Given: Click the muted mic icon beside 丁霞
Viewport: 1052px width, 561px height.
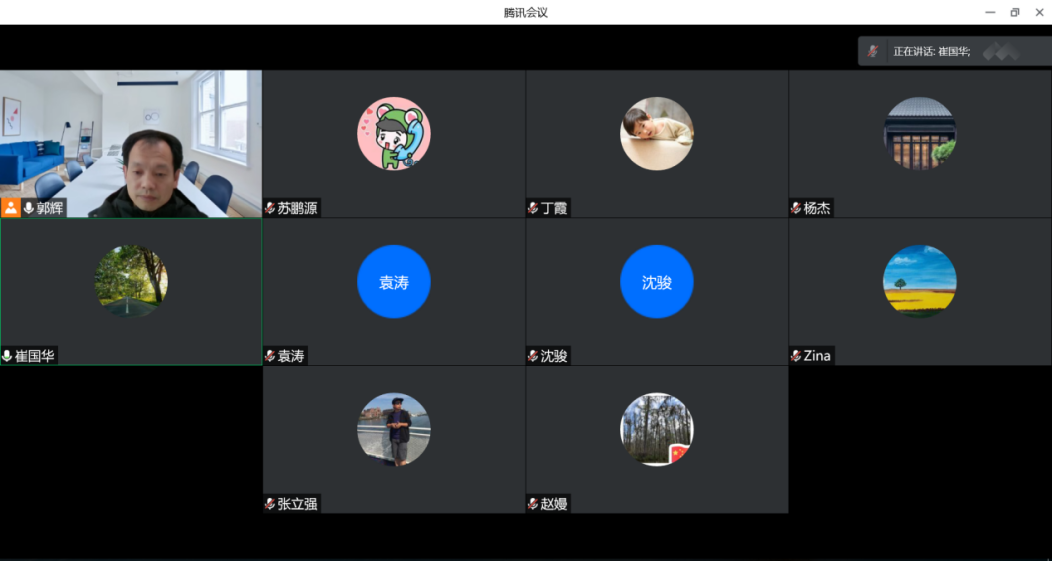Looking at the screenshot, I should pyautogui.click(x=533, y=208).
